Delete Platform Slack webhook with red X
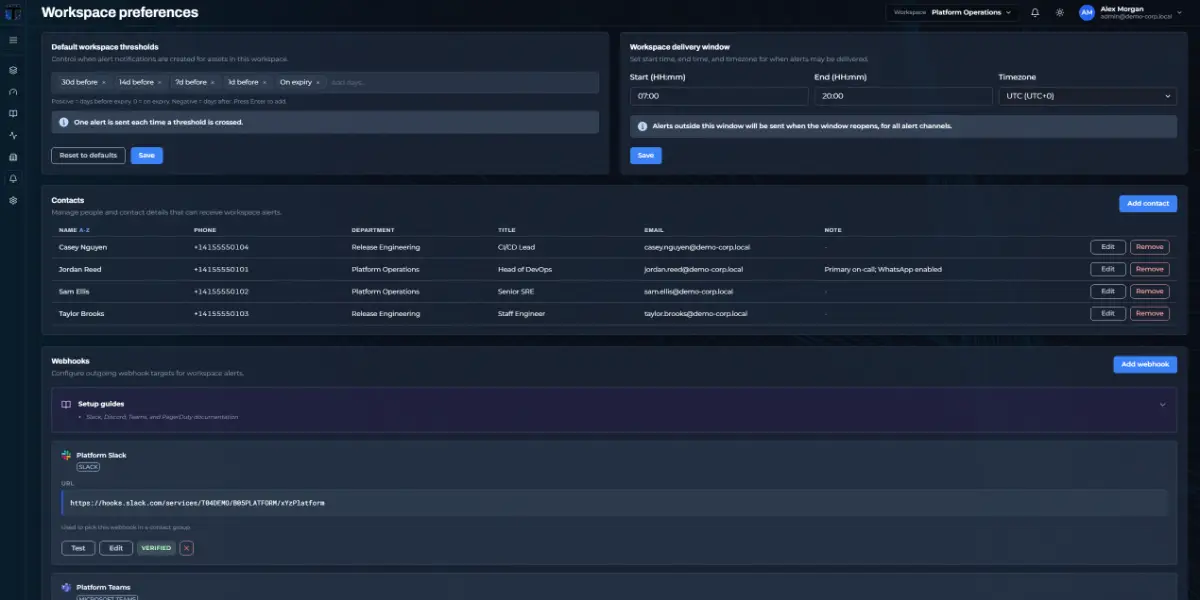Image resolution: width=1200 pixels, height=600 pixels. point(187,548)
